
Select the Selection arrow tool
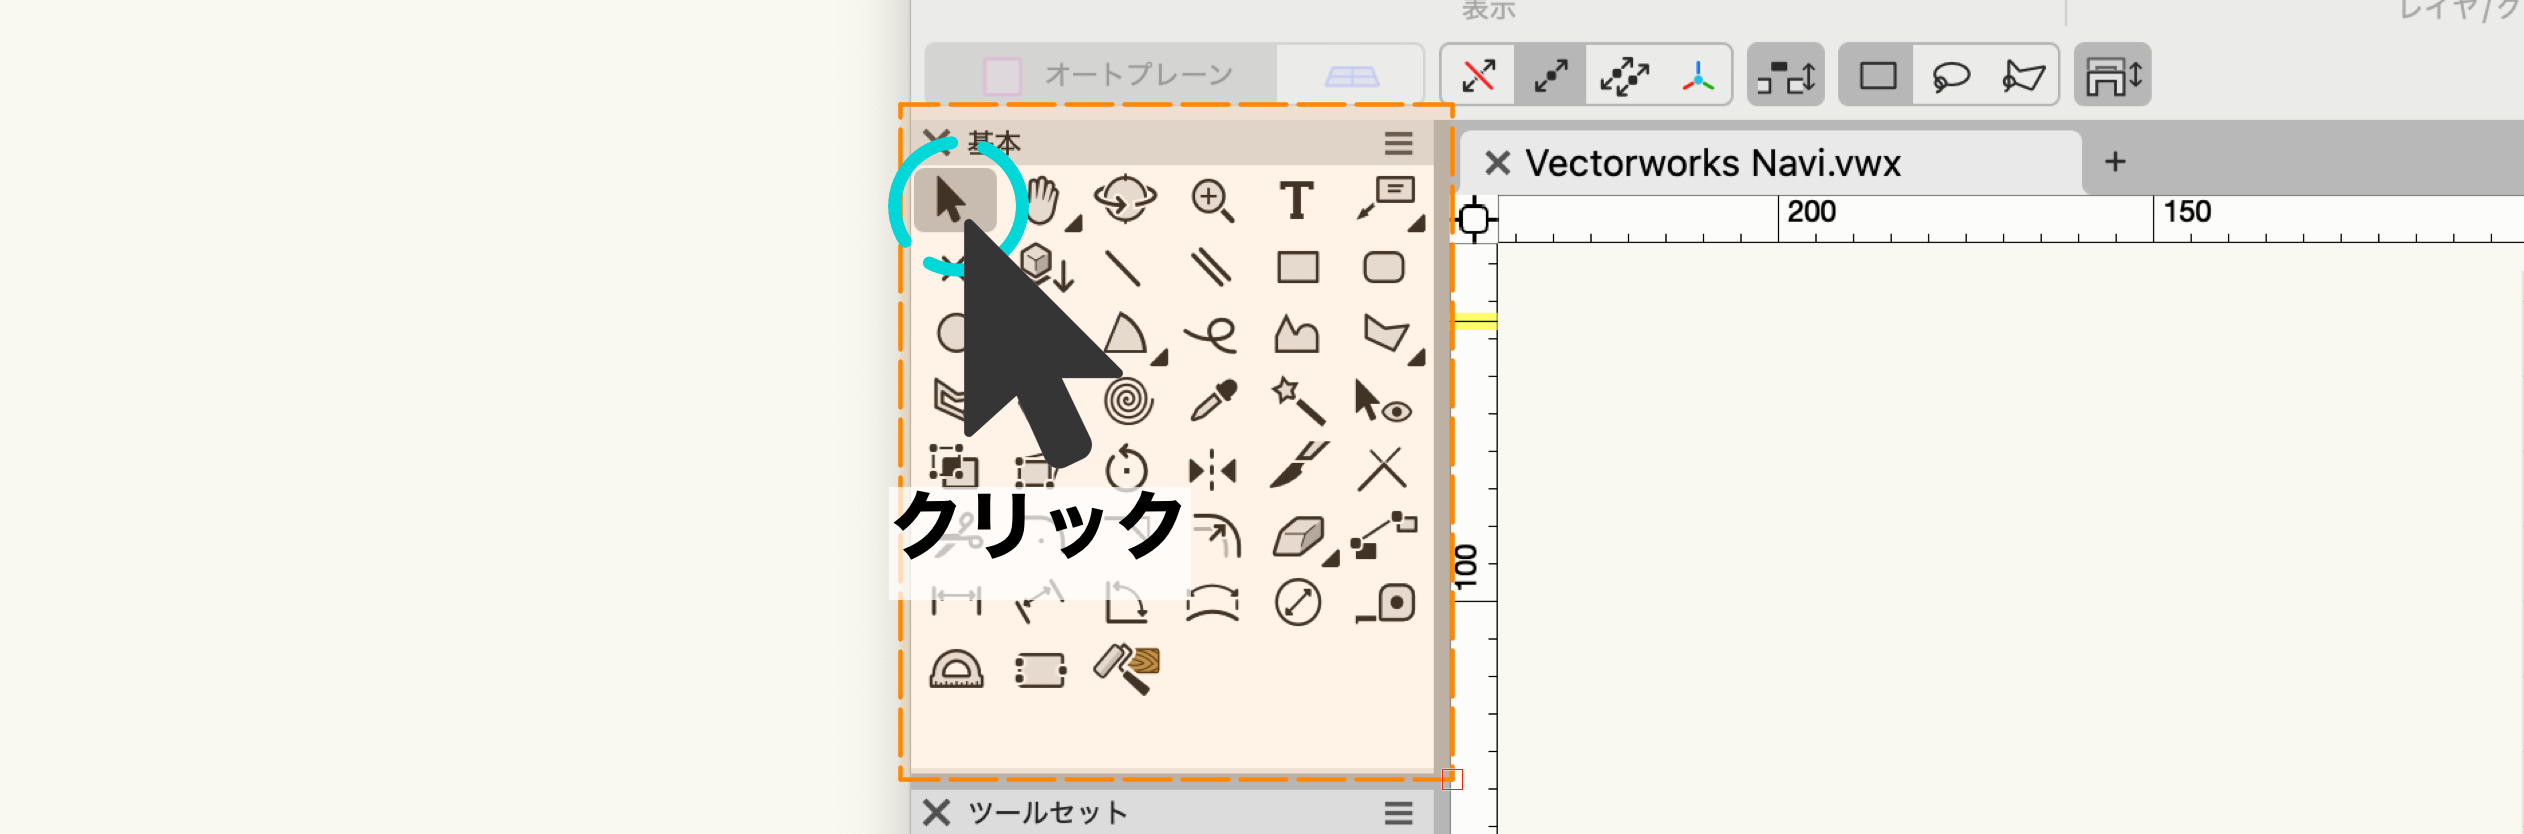coord(952,200)
